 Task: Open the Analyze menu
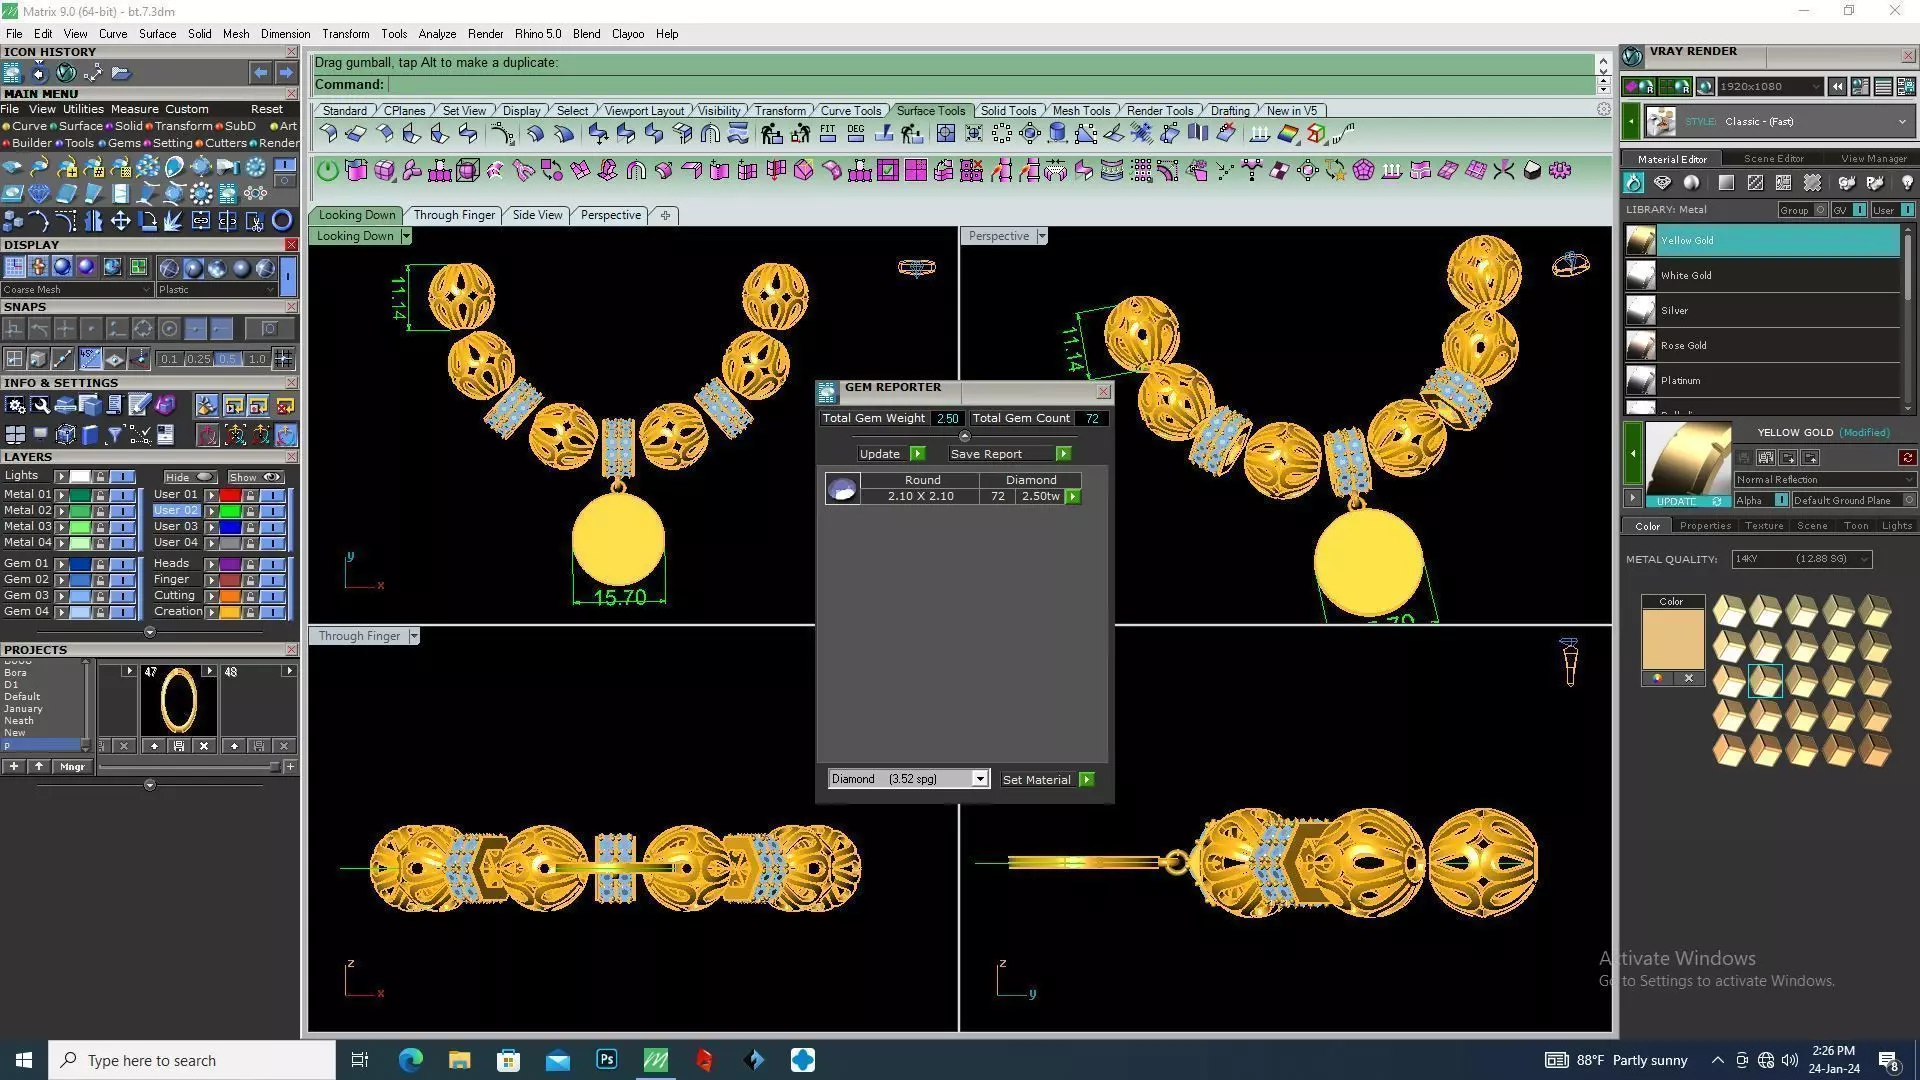(x=436, y=34)
